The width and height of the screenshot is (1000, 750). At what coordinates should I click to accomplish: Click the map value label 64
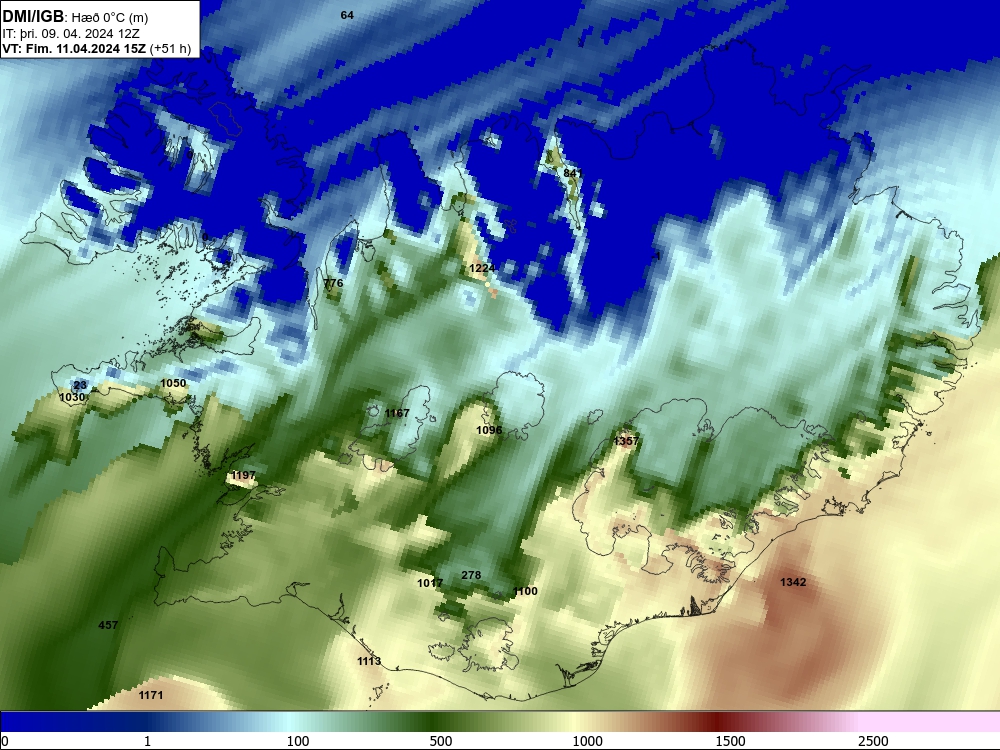click(x=347, y=15)
